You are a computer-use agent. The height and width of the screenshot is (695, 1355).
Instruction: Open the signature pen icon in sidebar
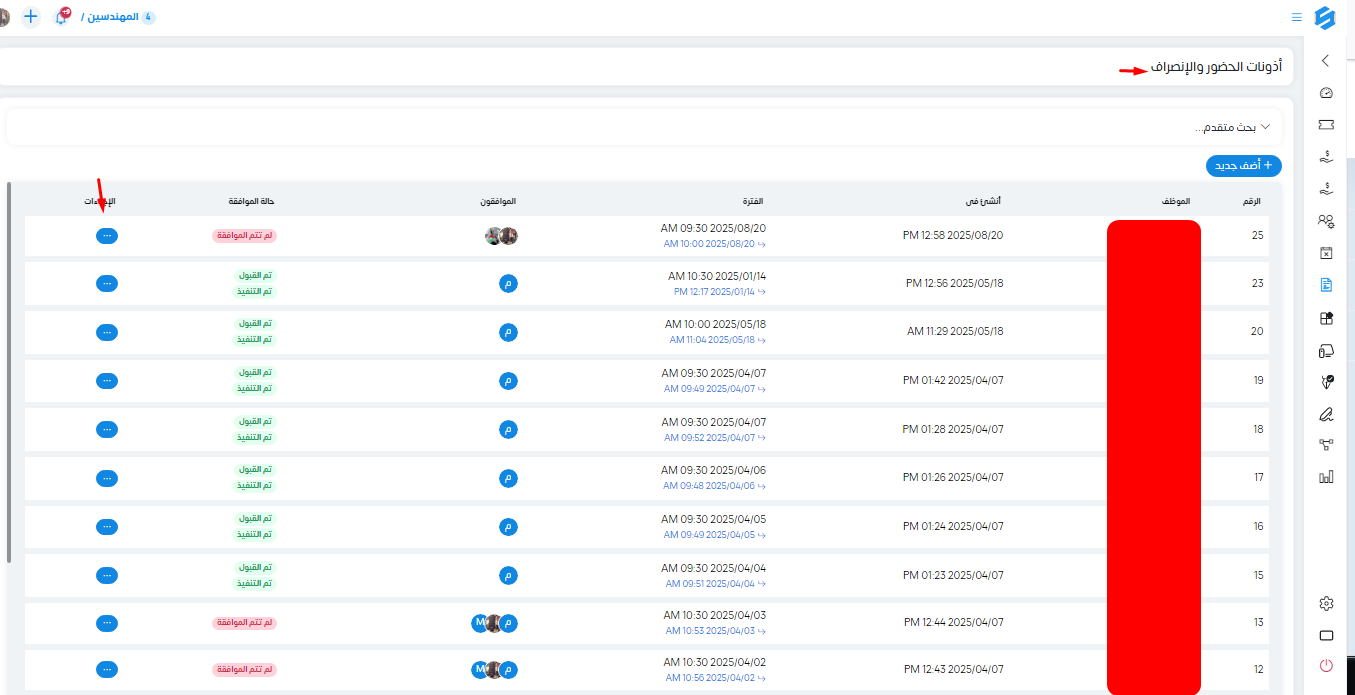point(1326,413)
